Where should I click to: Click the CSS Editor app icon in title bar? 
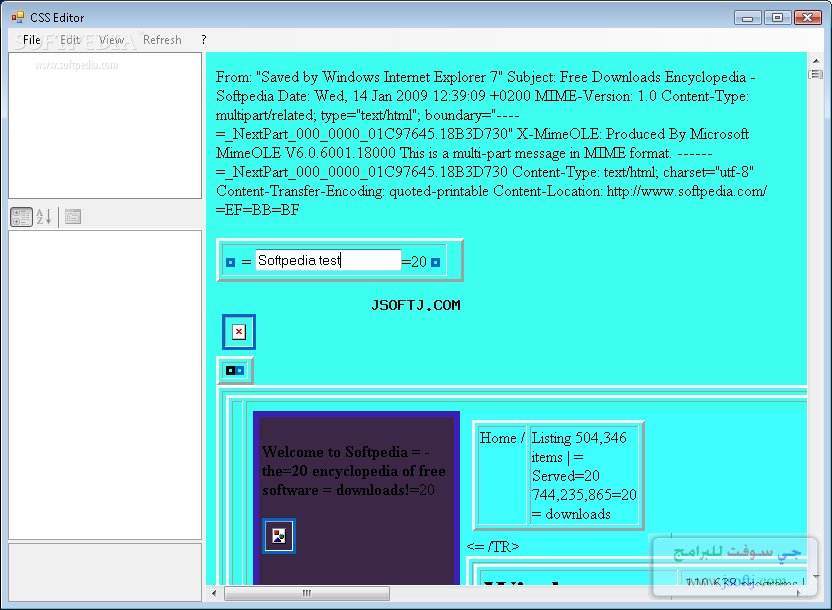[18, 18]
